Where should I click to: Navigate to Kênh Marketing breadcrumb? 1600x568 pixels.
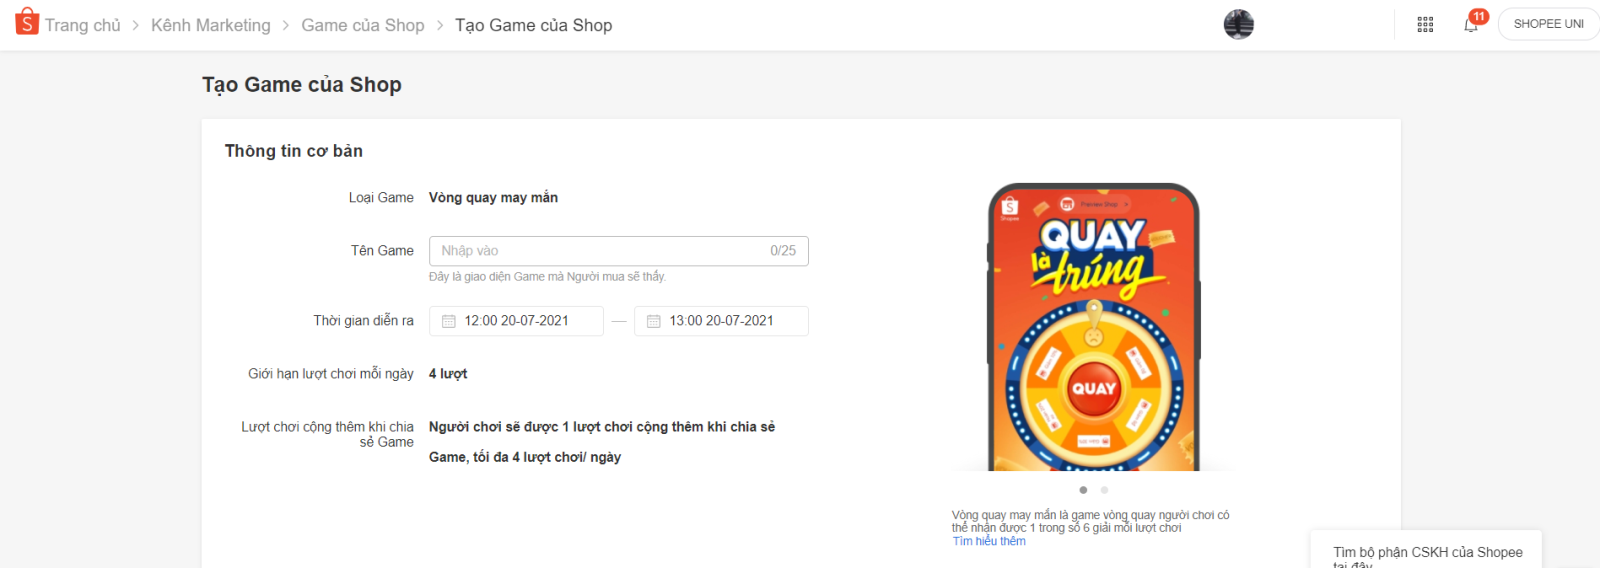(x=210, y=25)
